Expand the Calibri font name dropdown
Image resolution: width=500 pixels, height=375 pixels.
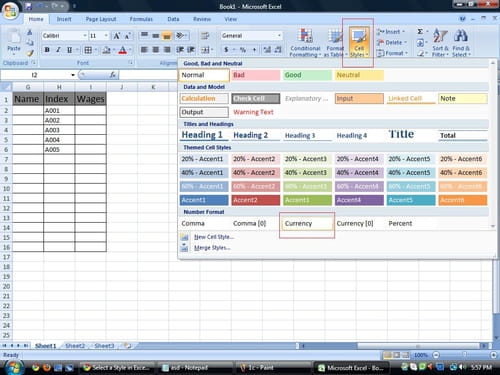[85, 36]
